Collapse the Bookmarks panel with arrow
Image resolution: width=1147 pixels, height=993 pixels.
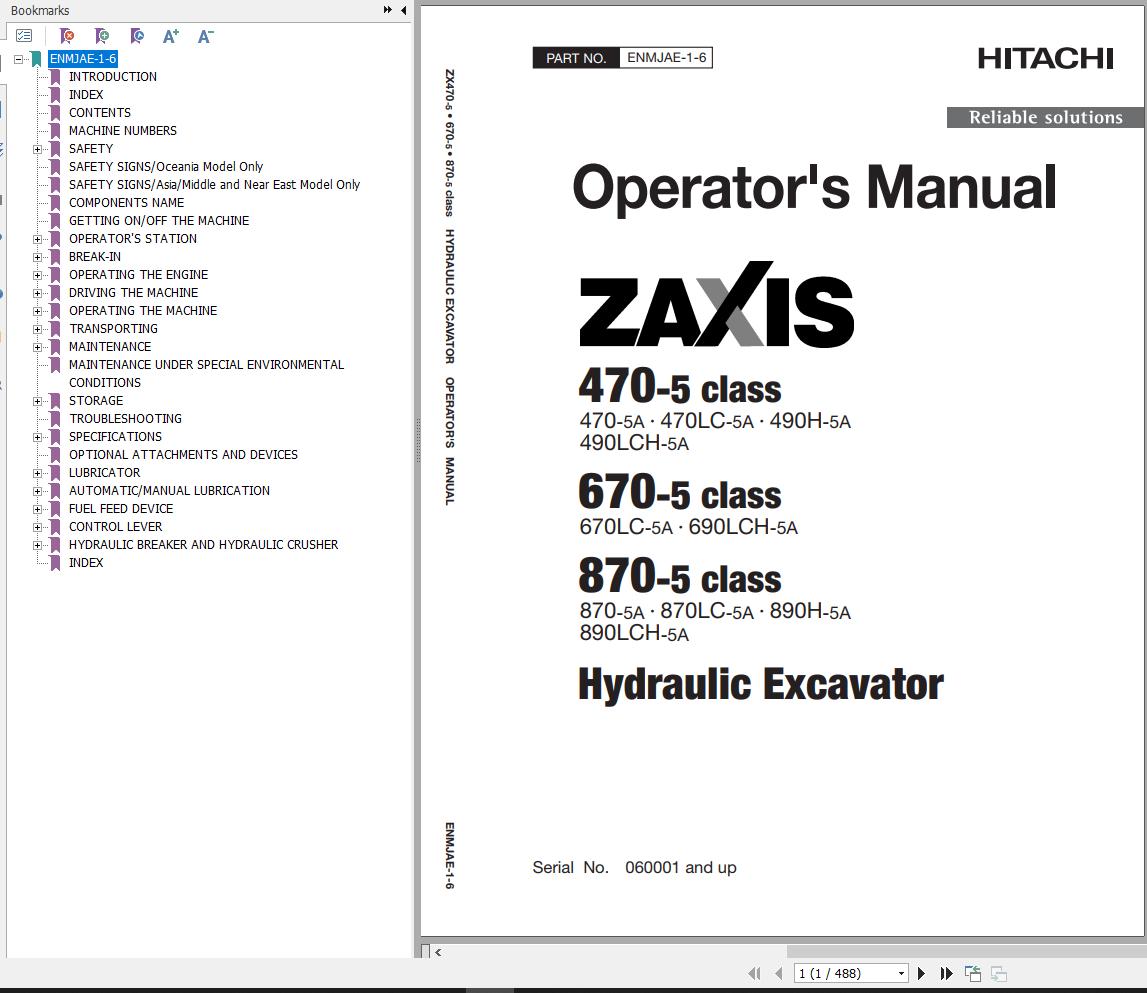click(x=404, y=10)
